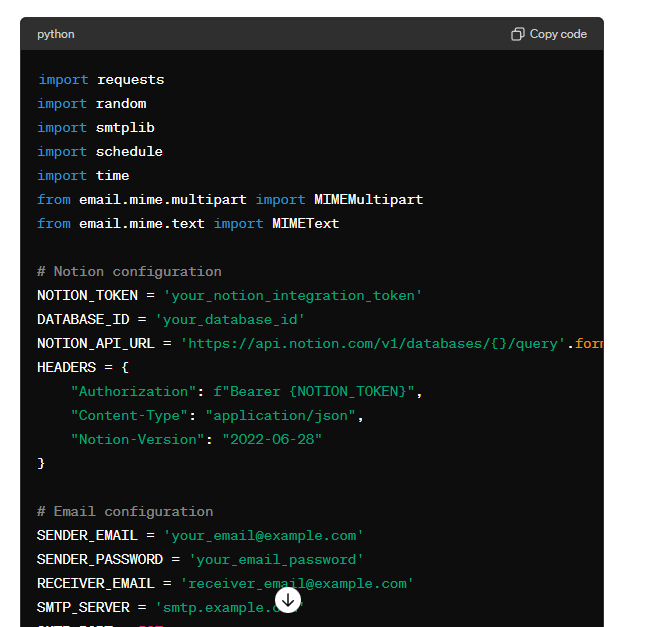669x627 pixels.
Task: Click the 'receiver_email@example.com' string
Action: [x=297, y=583]
